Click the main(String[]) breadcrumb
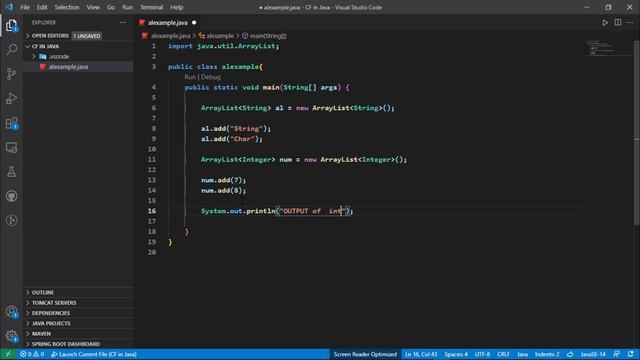Screen dimensions: 640x360 point(268,36)
